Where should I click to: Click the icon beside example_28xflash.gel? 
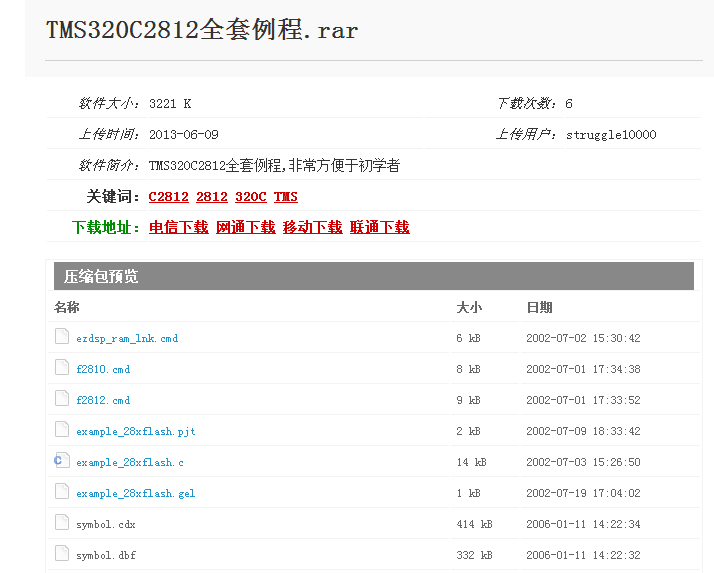pyautogui.click(x=62, y=492)
